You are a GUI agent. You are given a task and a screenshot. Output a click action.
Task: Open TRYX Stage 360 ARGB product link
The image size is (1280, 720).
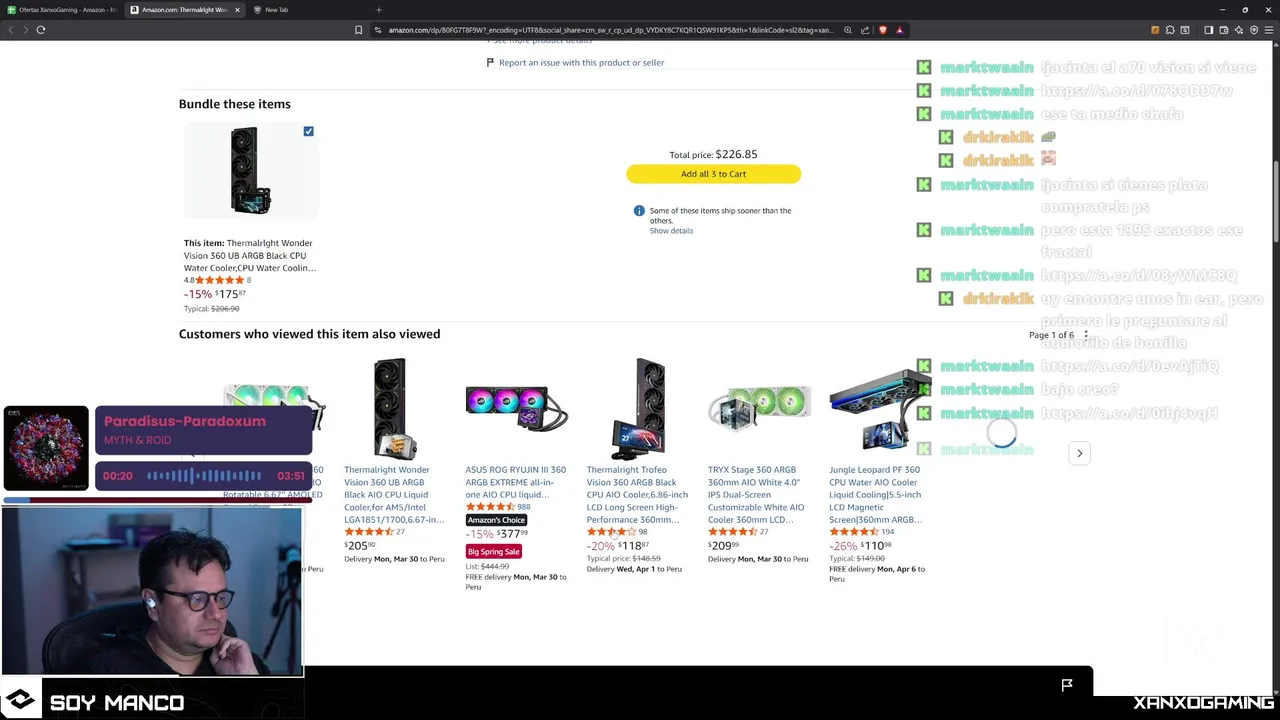tap(756, 494)
